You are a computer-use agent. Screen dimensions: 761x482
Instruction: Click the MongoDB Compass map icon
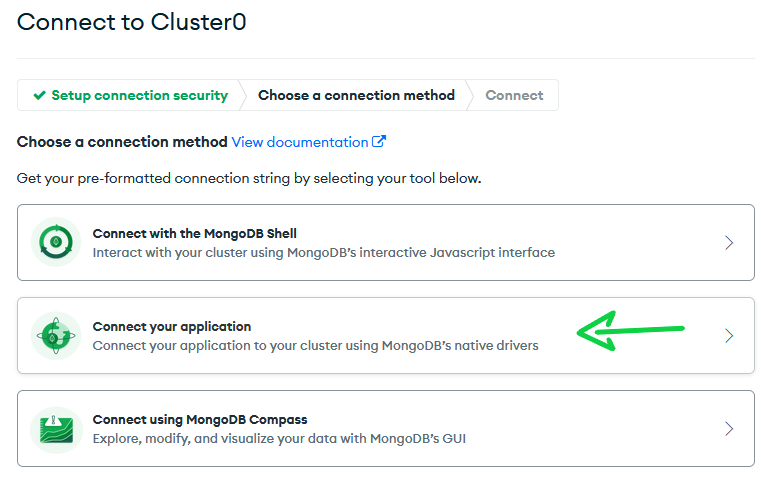pyautogui.click(x=56, y=429)
